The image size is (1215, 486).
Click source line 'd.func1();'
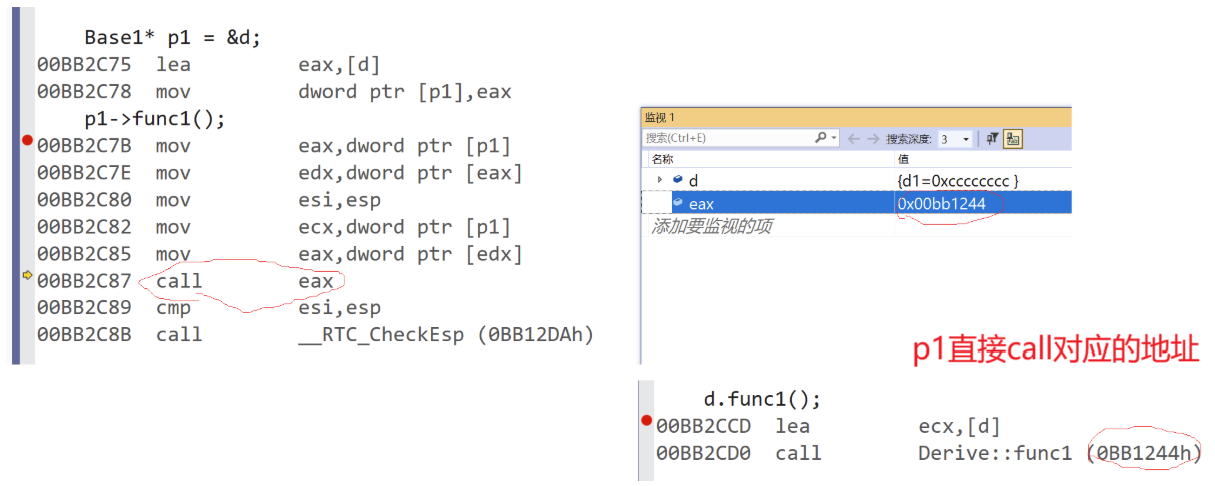coord(762,399)
